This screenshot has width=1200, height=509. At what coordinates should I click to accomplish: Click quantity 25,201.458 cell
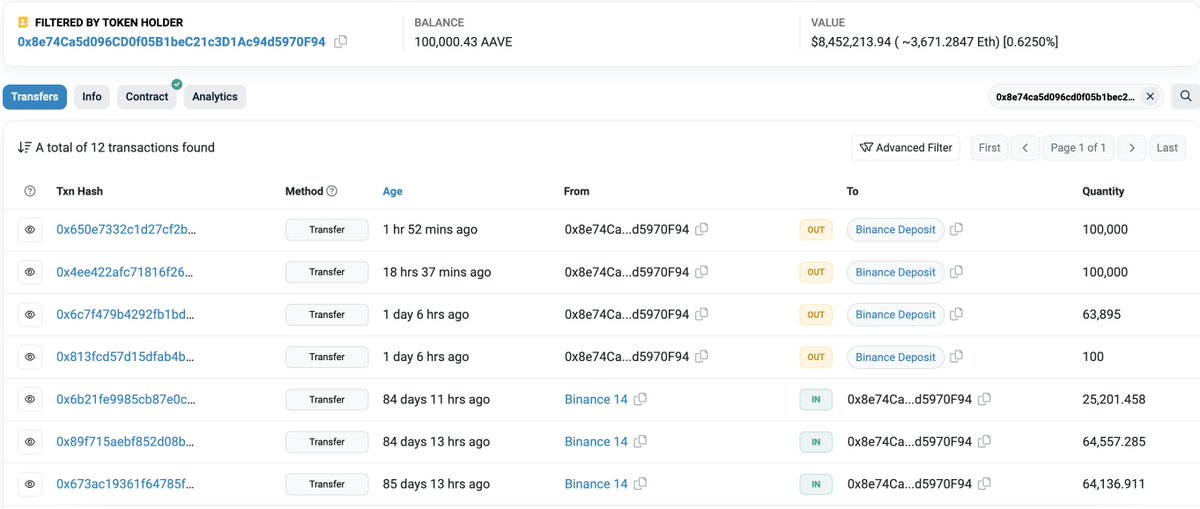coord(1114,399)
